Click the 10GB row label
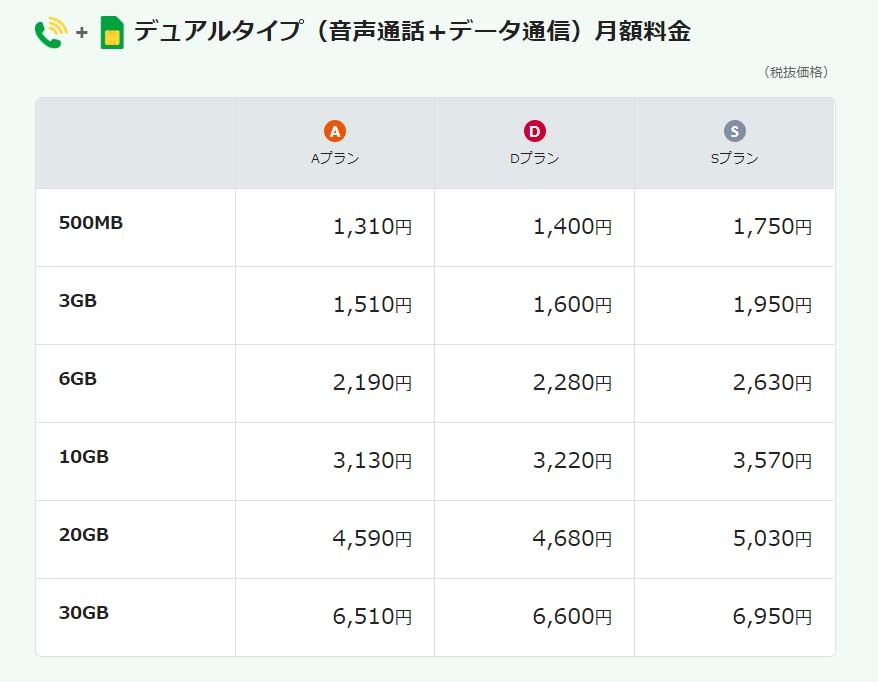Screen dimensions: 878x682 [x=84, y=457]
